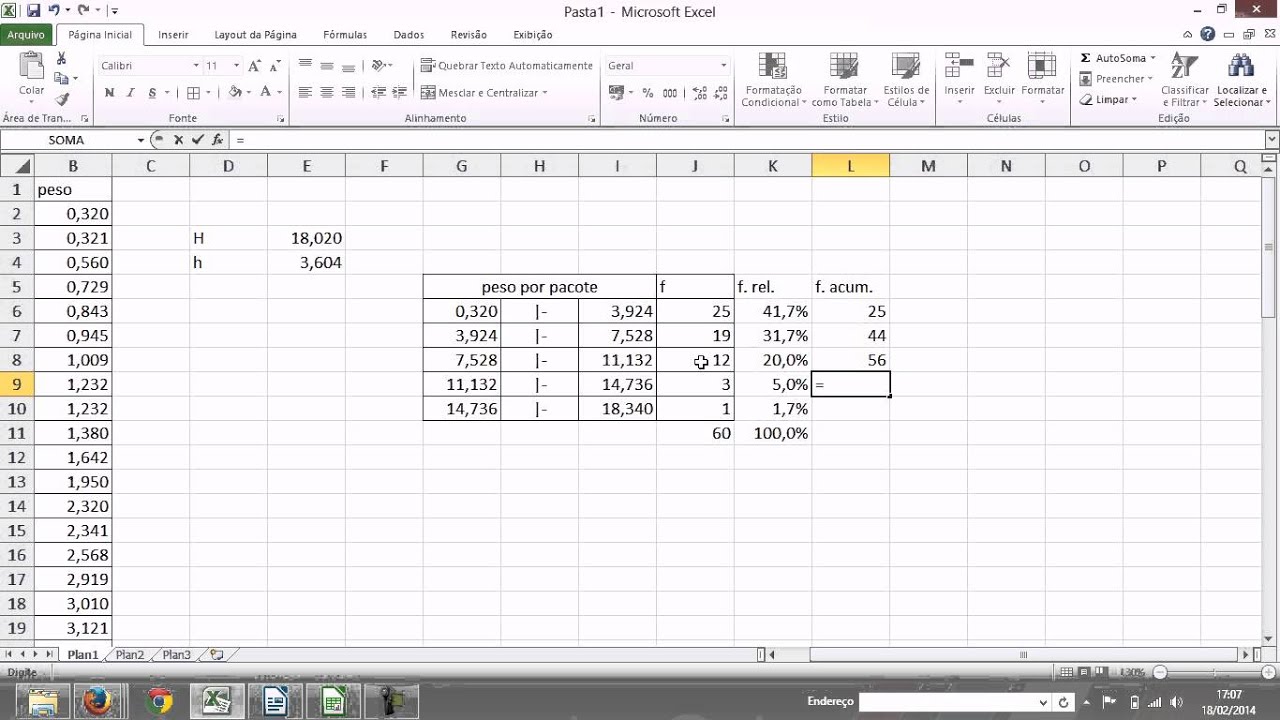This screenshot has height=720, width=1280.
Task: Toggle align text right
Action: pos(348,92)
